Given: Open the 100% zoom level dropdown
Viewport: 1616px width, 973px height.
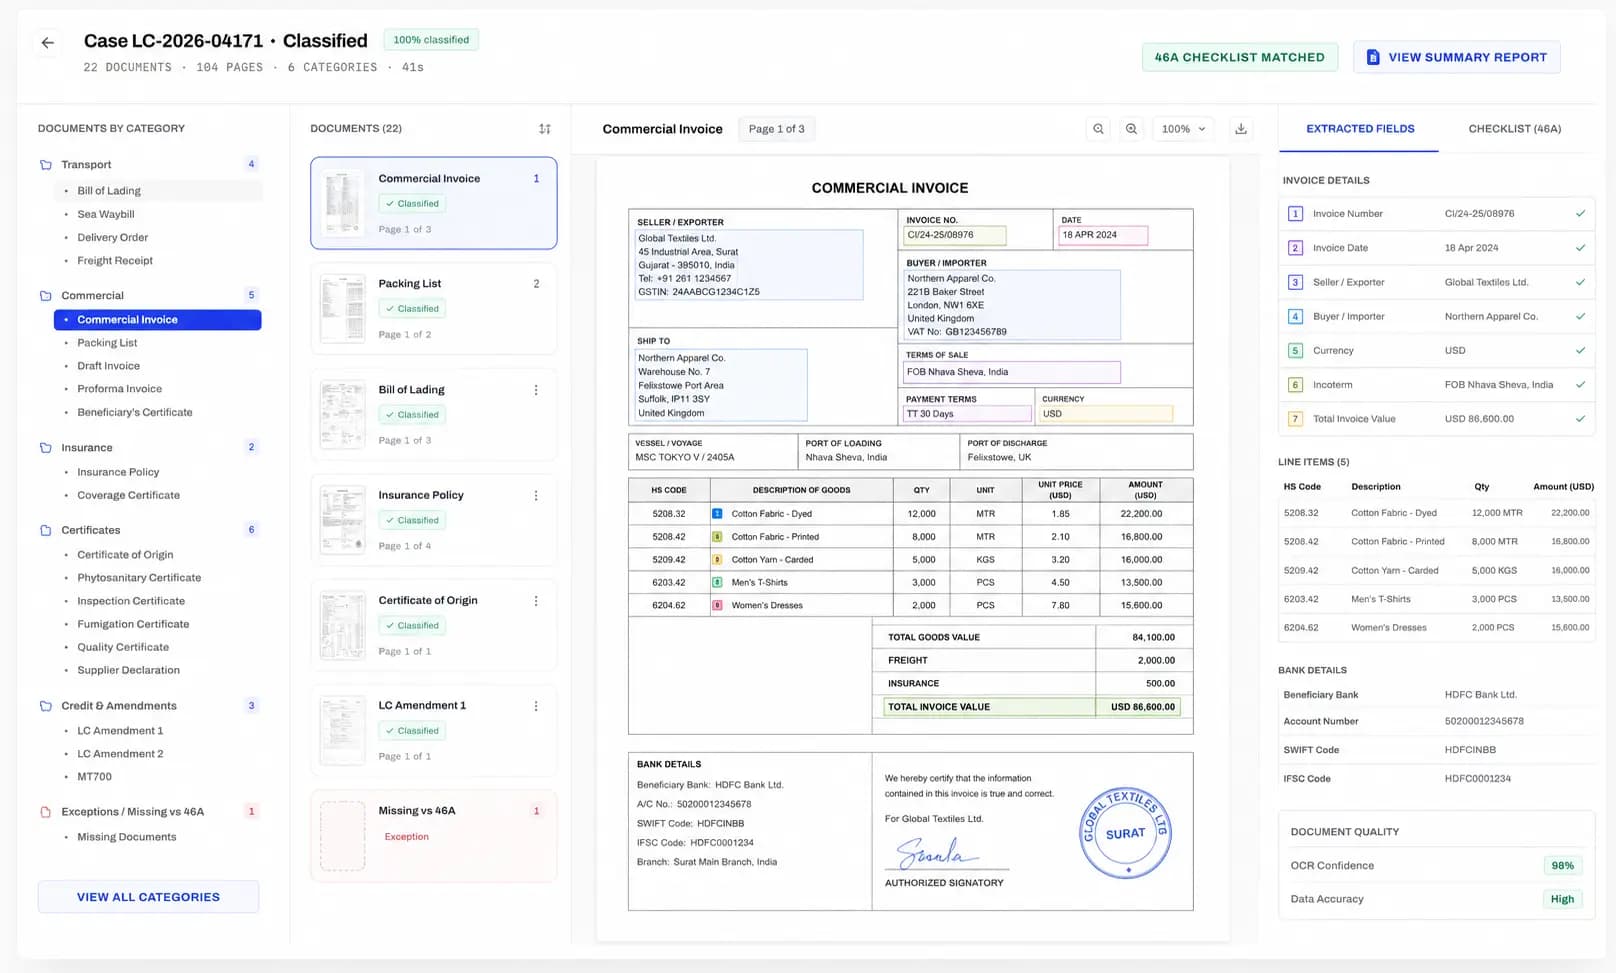Looking at the screenshot, I should pyautogui.click(x=1184, y=129).
